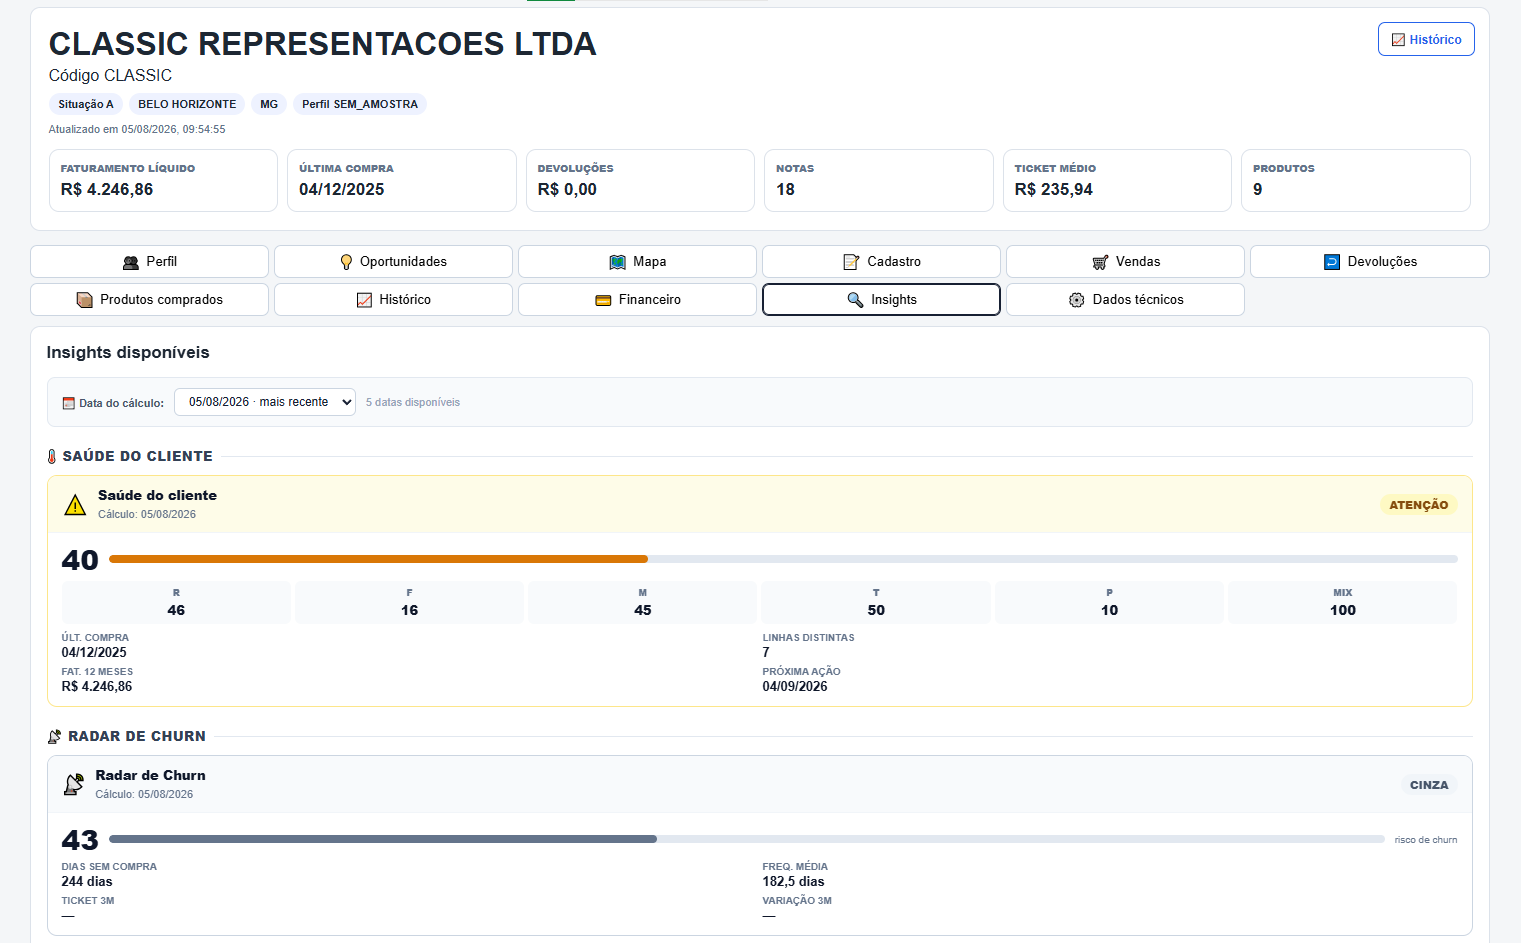Click the notepad icon on the Cadastro tab

click(851, 262)
